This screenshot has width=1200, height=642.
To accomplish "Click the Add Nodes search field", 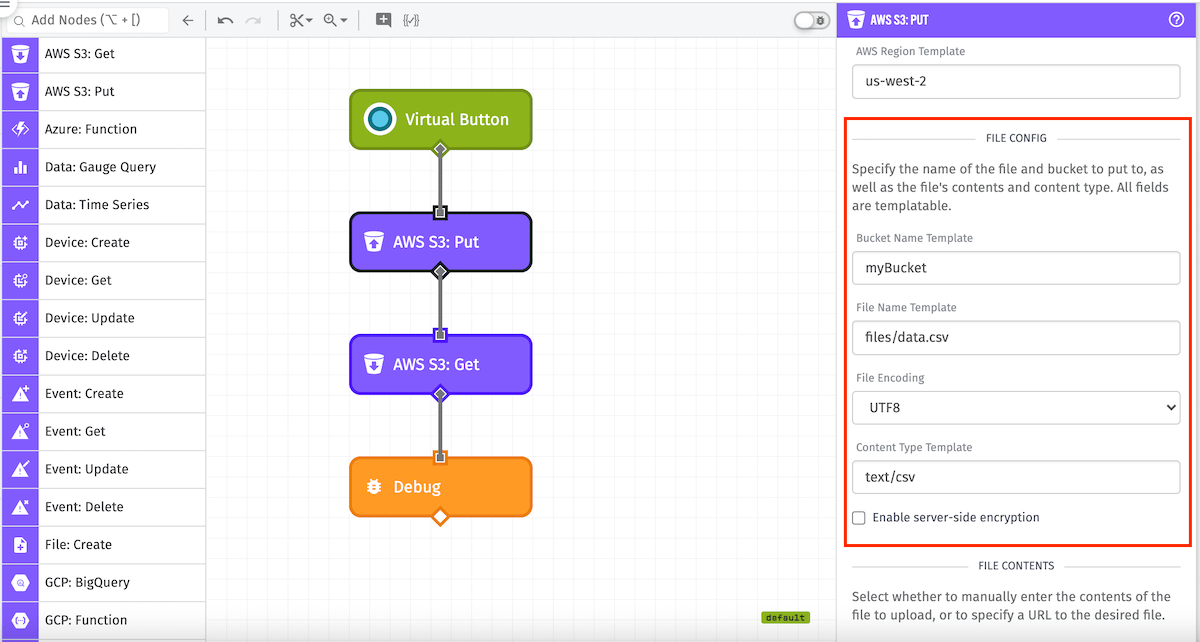I will tap(87, 20).
